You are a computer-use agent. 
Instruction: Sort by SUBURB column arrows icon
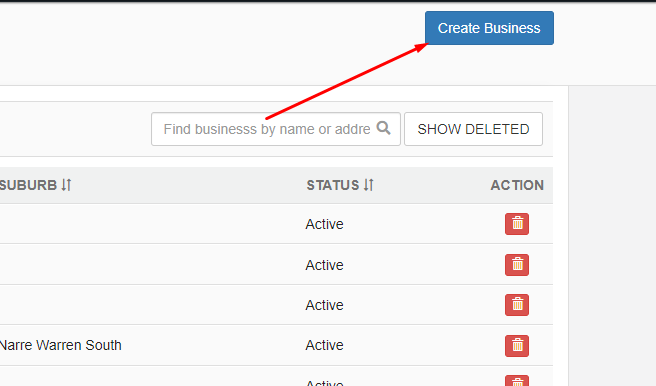click(66, 185)
